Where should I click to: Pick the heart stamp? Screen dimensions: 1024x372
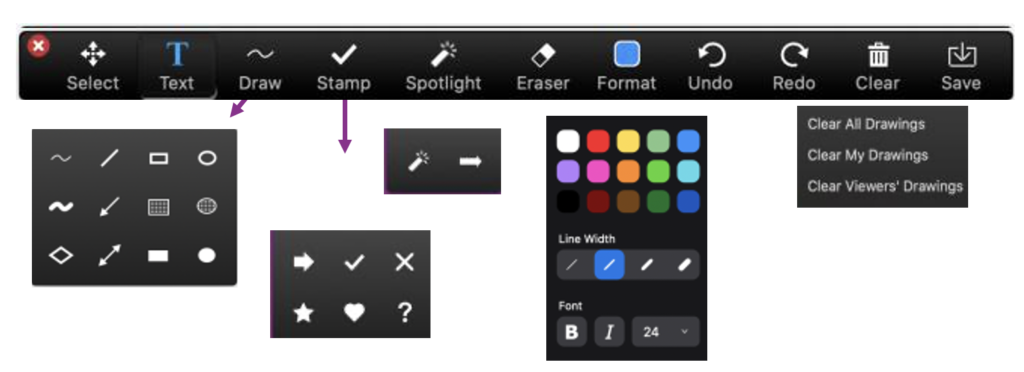354,313
